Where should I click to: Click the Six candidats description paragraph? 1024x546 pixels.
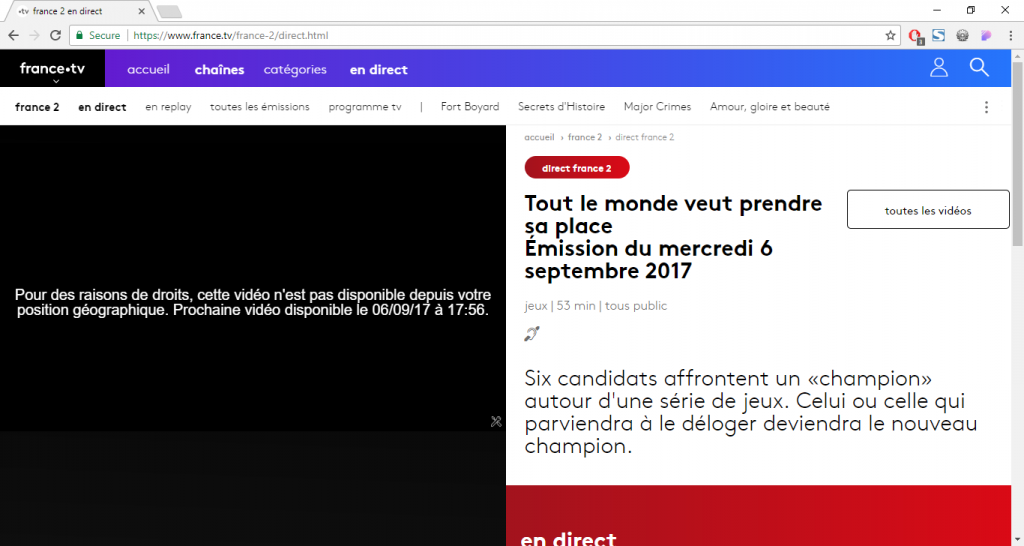(x=751, y=412)
